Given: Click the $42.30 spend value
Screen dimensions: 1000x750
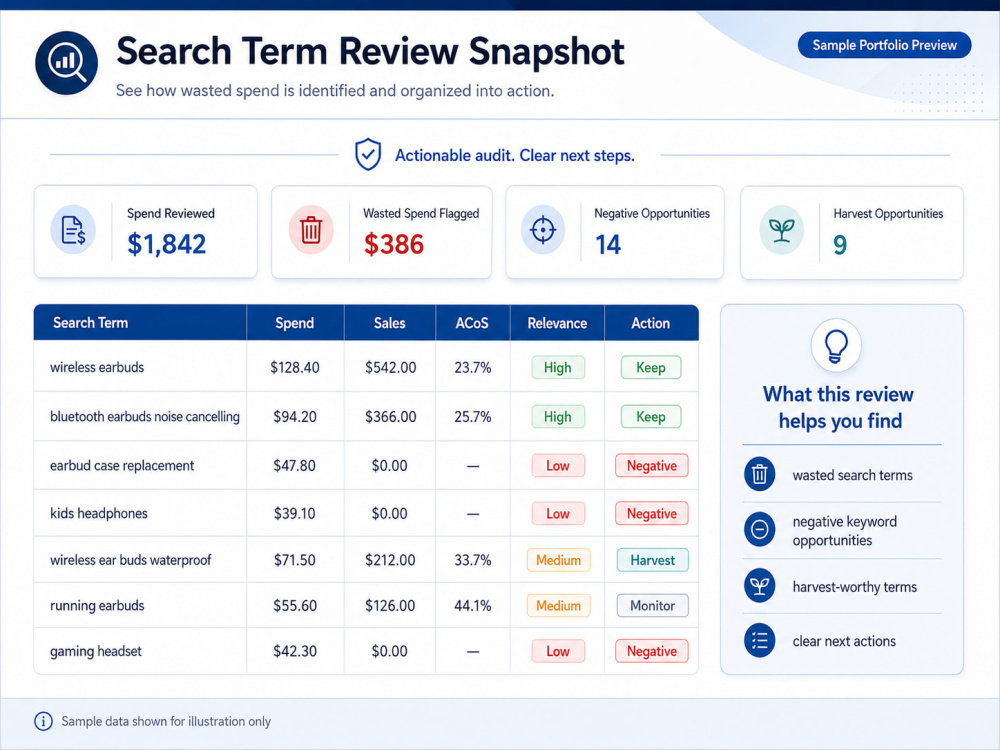Looking at the screenshot, I should [295, 651].
